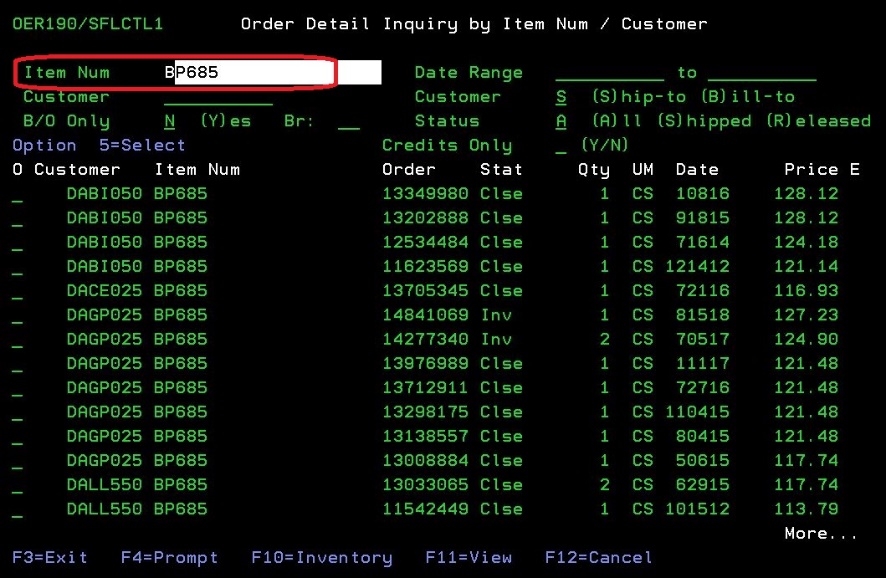This screenshot has height=578, width=886.
Task: Select option field for order 13349980
Action: point(17,195)
